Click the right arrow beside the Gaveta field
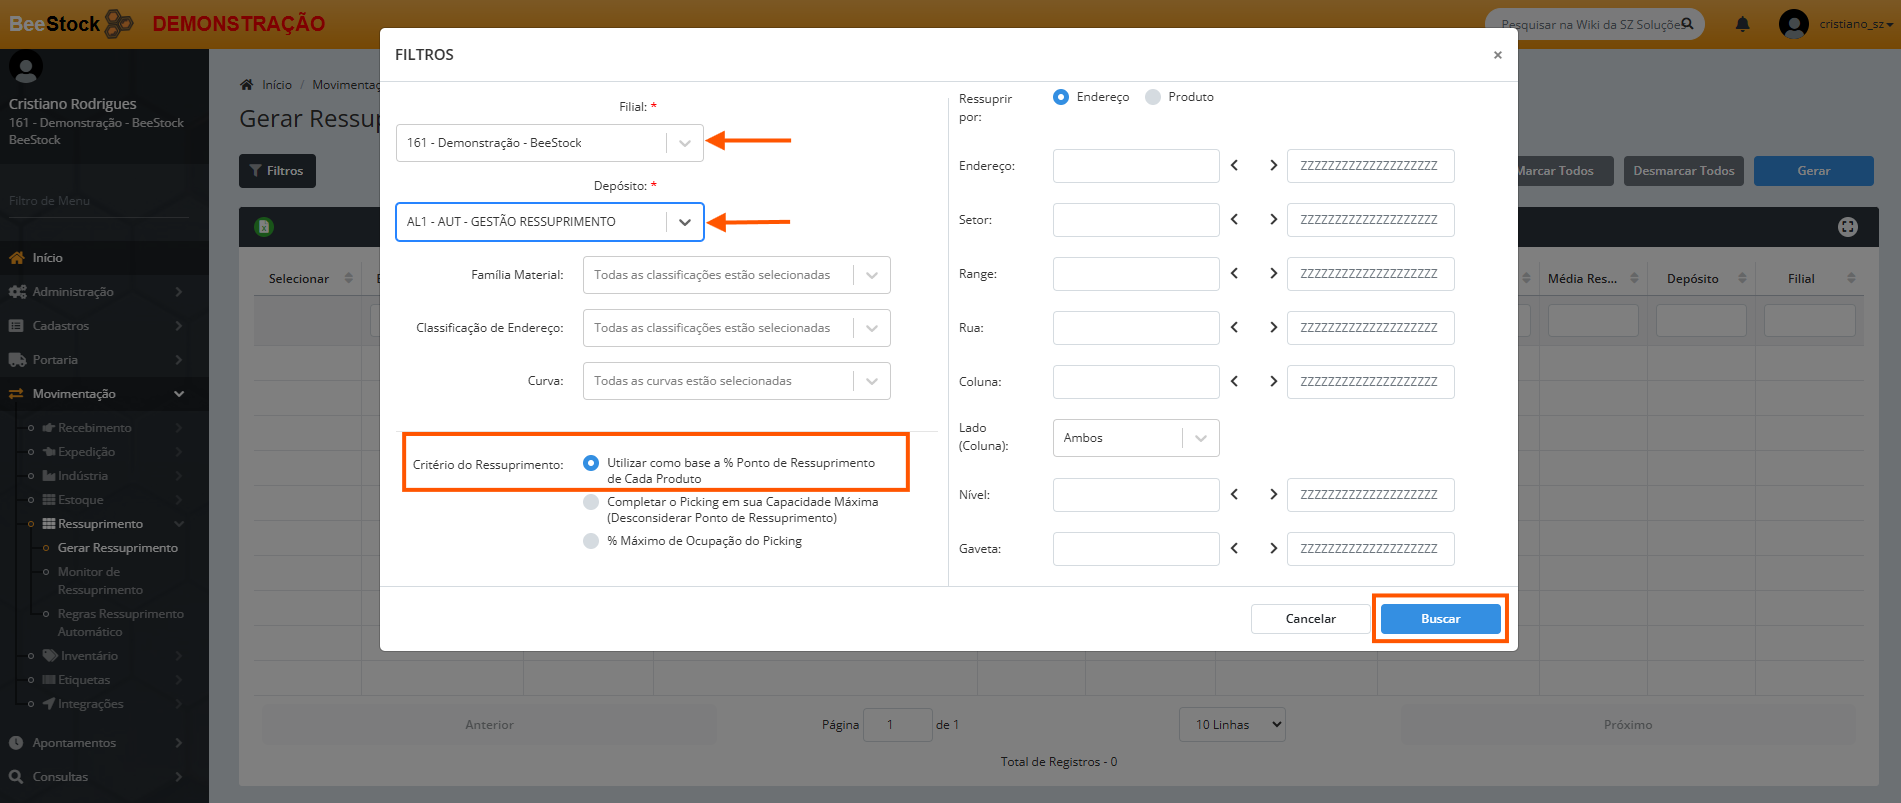This screenshot has width=1901, height=803. tap(1273, 549)
